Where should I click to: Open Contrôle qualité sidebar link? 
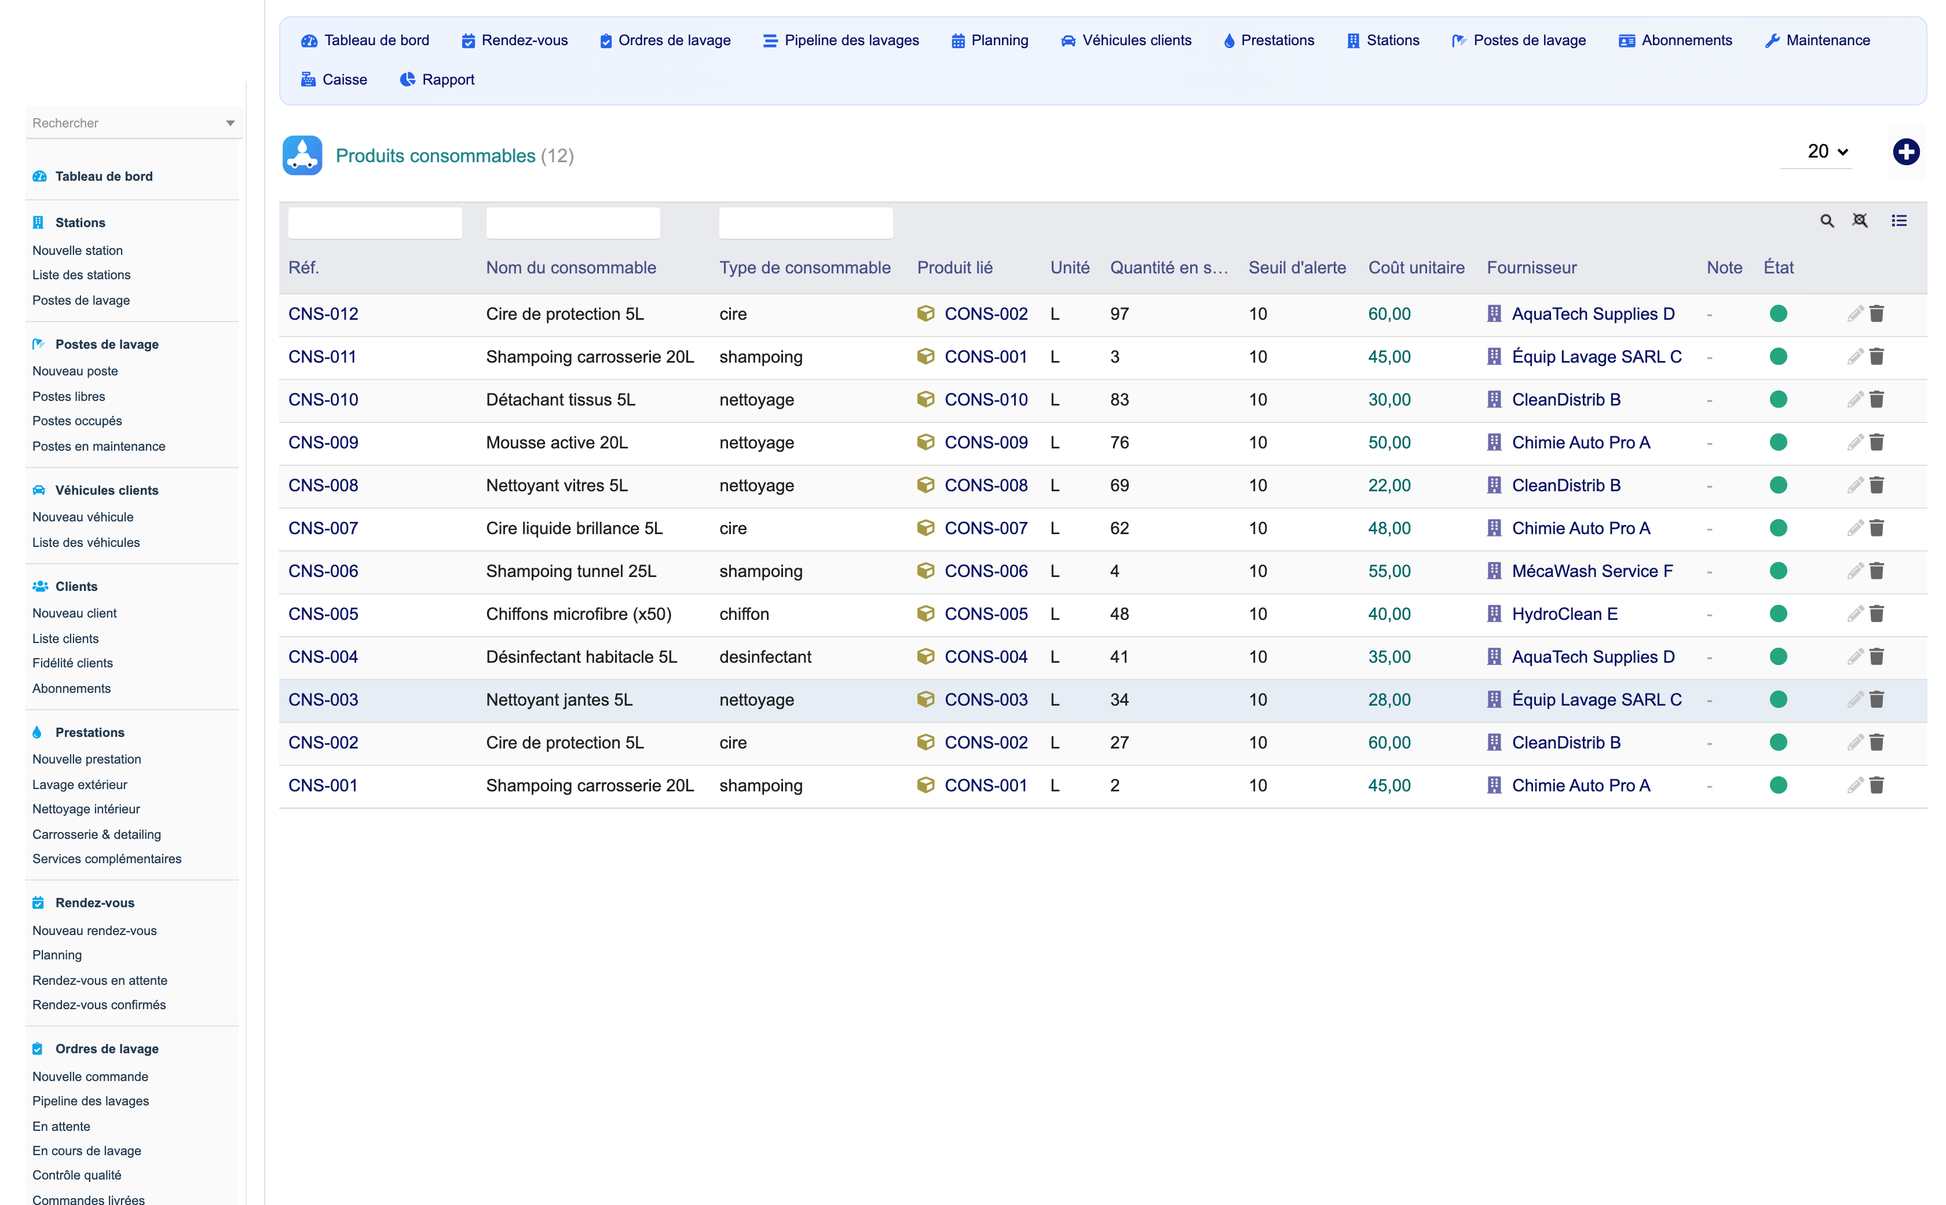(x=76, y=1175)
